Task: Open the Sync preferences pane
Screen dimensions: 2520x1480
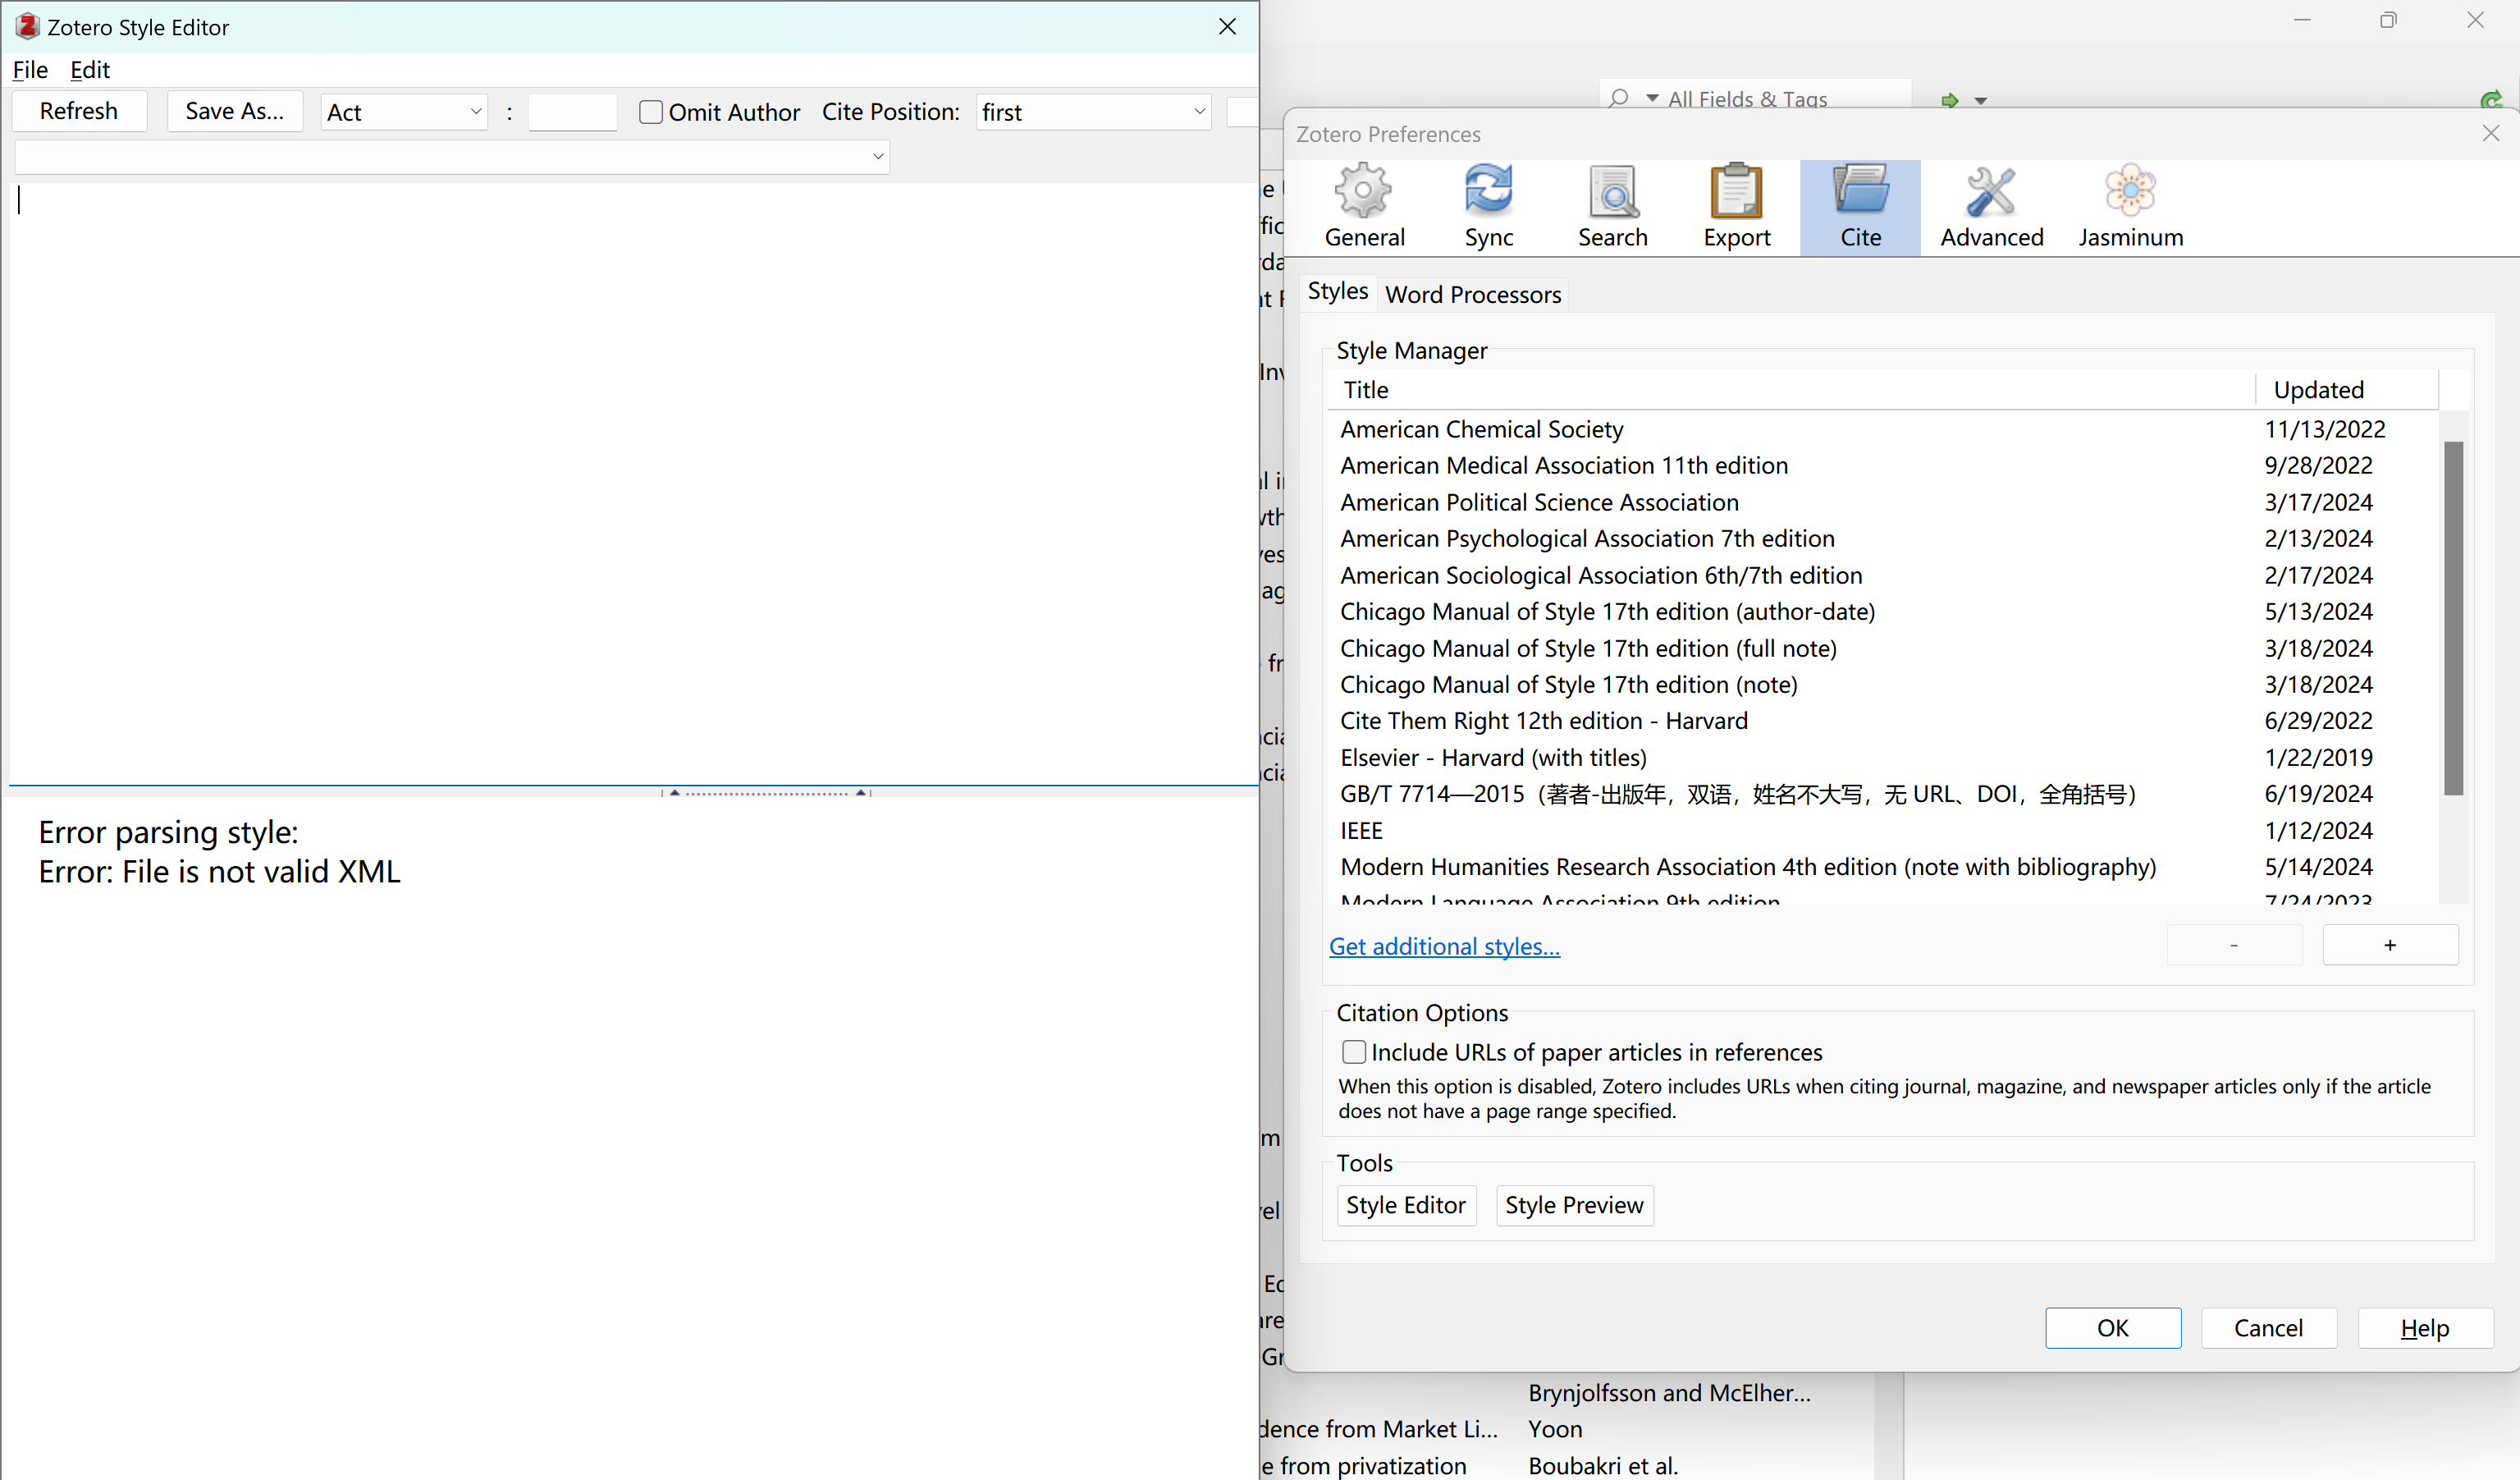Action: (1488, 207)
